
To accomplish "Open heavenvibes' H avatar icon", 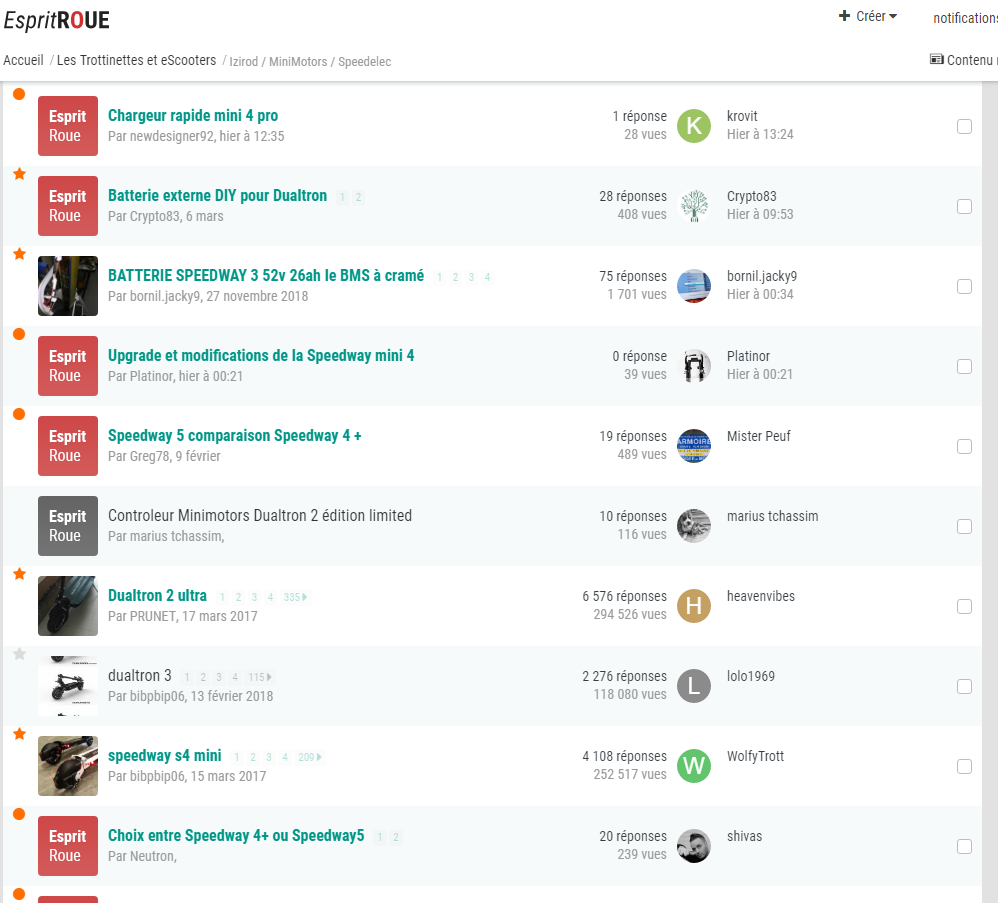I will coord(694,606).
